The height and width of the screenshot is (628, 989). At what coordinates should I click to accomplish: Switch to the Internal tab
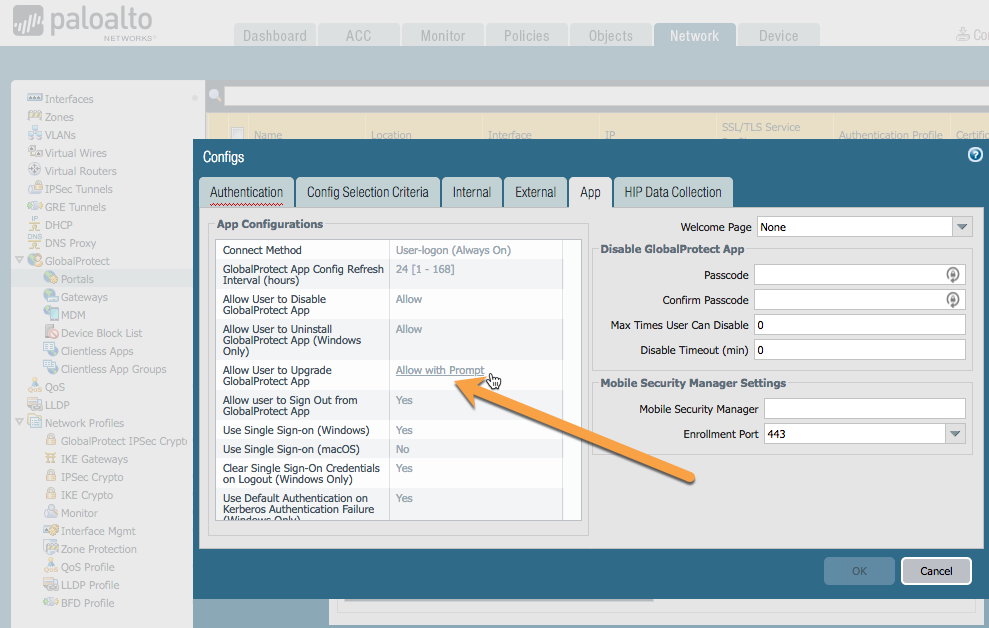point(471,192)
